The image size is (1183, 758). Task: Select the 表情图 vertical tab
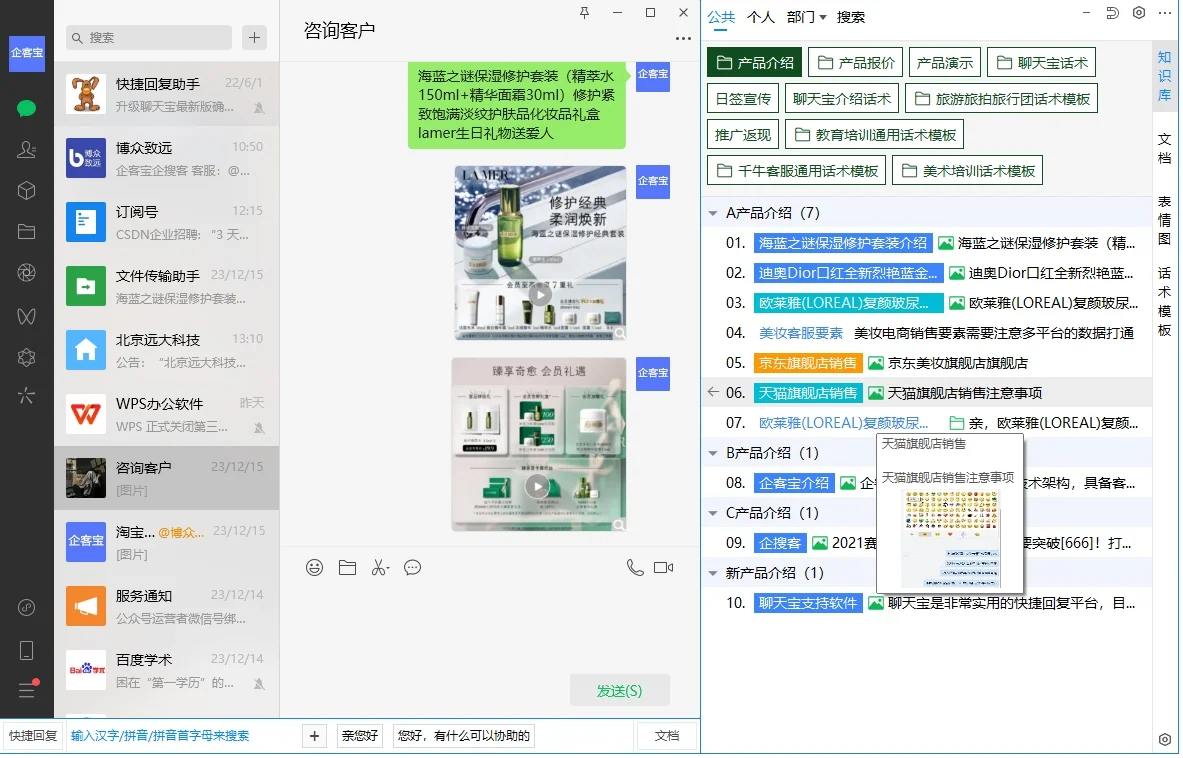pyautogui.click(x=1166, y=221)
